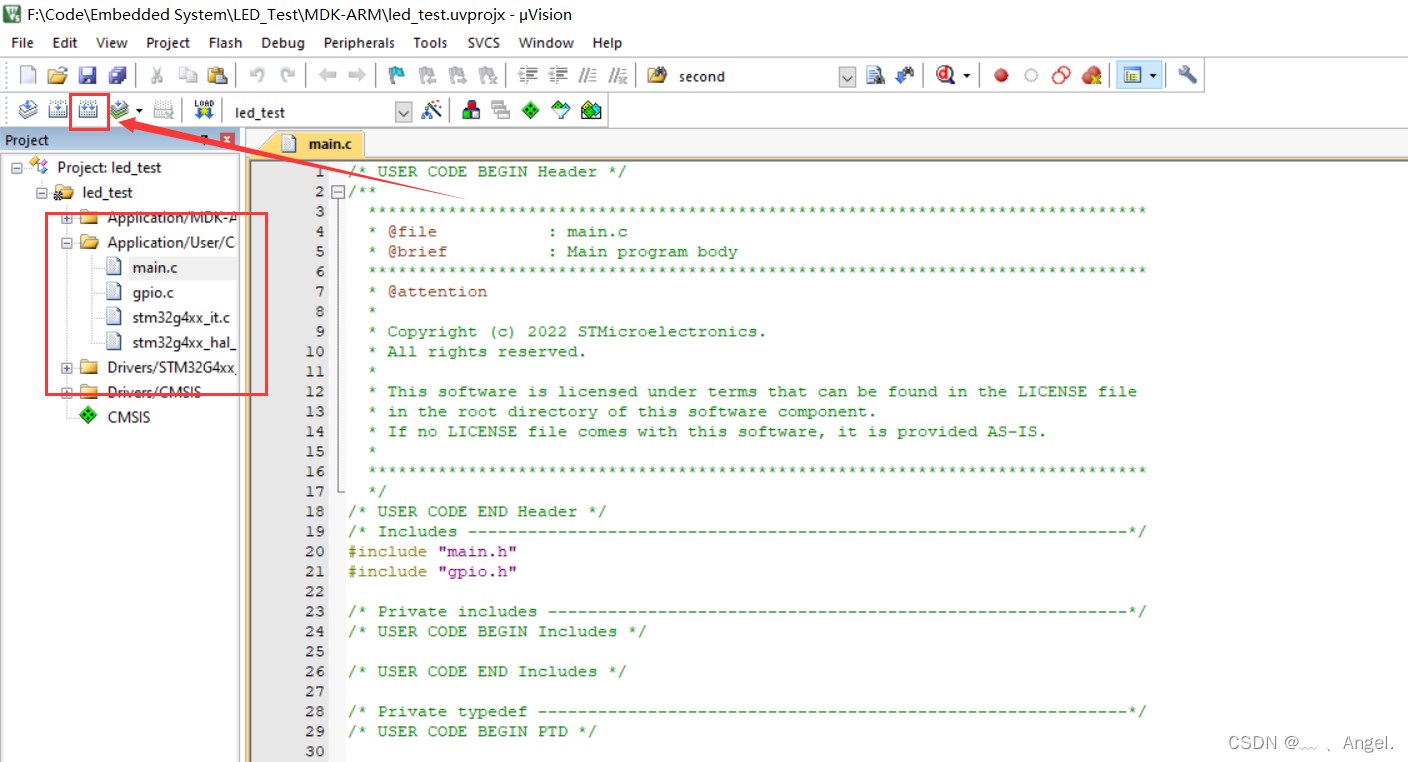Open the window layout dropdown arrow
The height and width of the screenshot is (762, 1408).
coord(1153,76)
